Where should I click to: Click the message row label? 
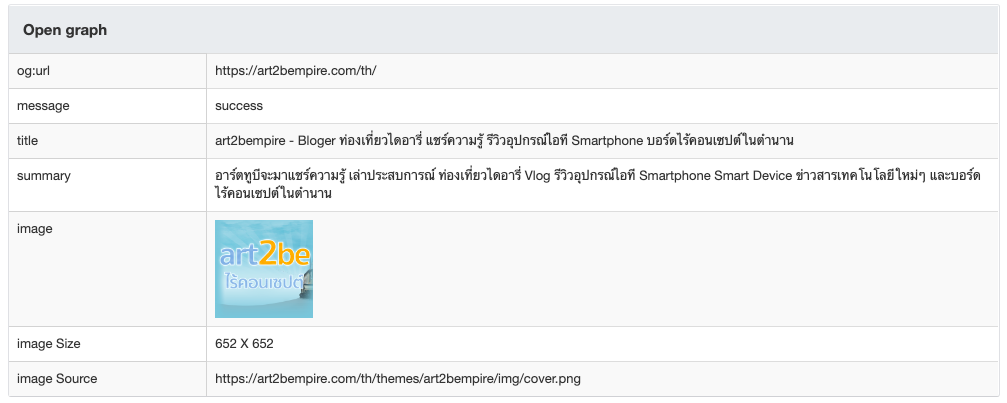coord(43,105)
